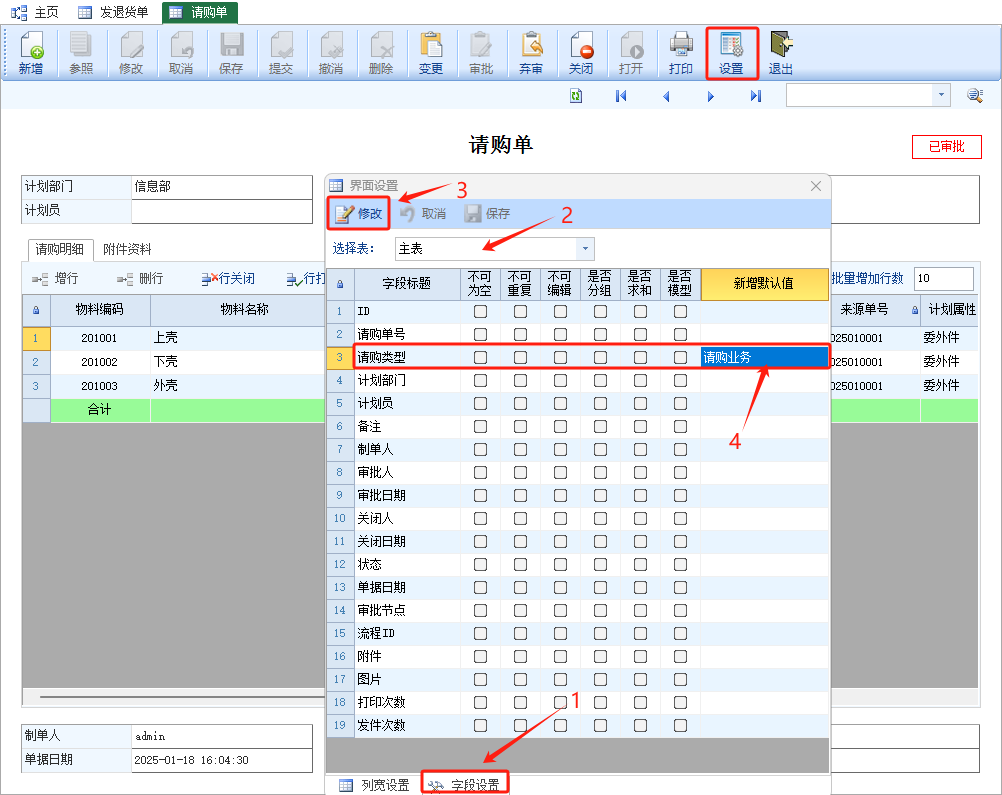Toggle 不可重复 checkbox for 单据日期 row

(x=520, y=587)
